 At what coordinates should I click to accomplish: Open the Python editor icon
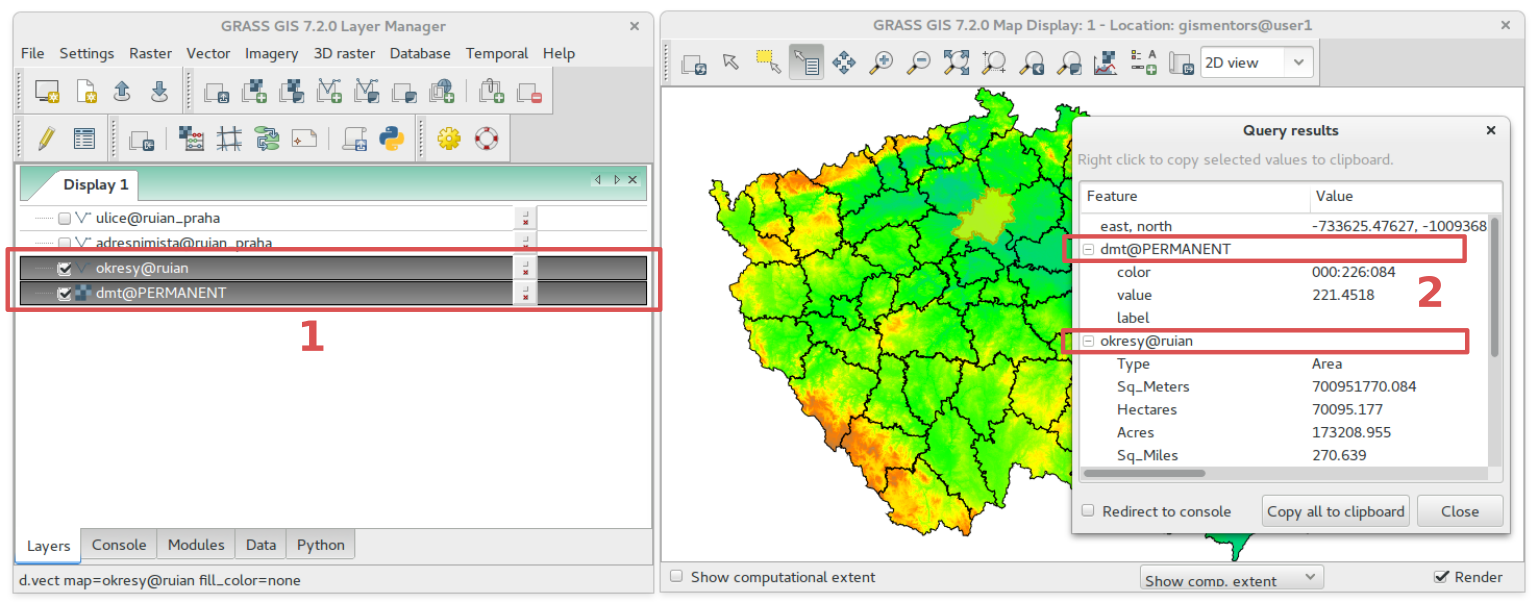click(x=392, y=138)
